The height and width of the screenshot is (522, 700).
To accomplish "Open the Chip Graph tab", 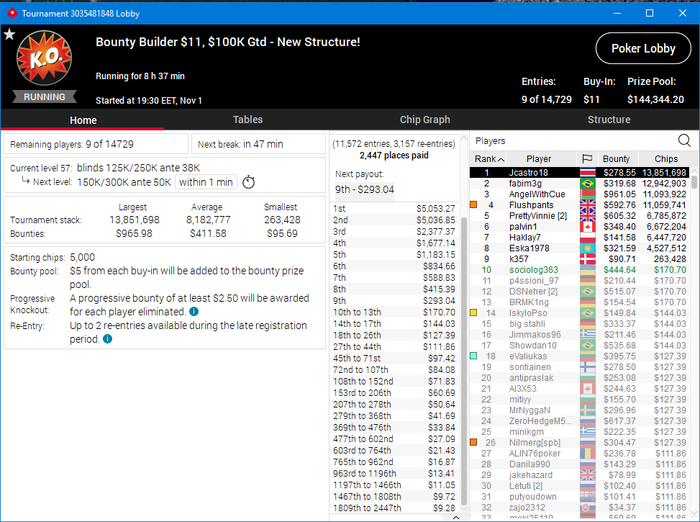I will pyautogui.click(x=425, y=120).
